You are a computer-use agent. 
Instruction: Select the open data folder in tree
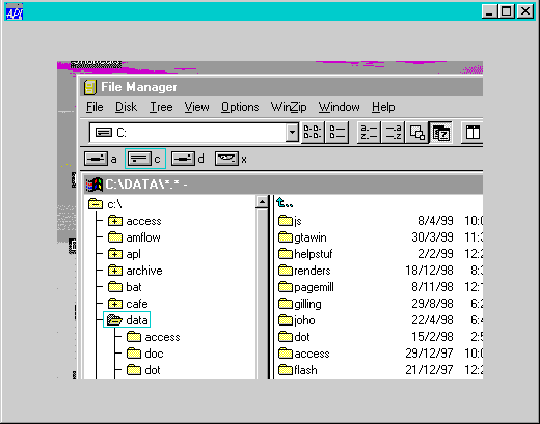point(127,320)
